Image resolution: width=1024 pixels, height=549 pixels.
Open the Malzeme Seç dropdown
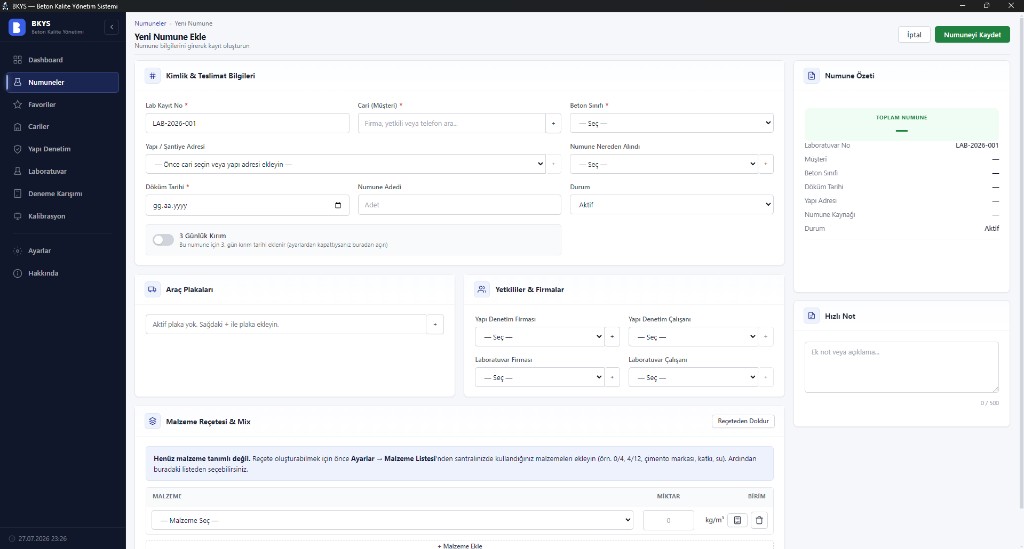(392, 520)
